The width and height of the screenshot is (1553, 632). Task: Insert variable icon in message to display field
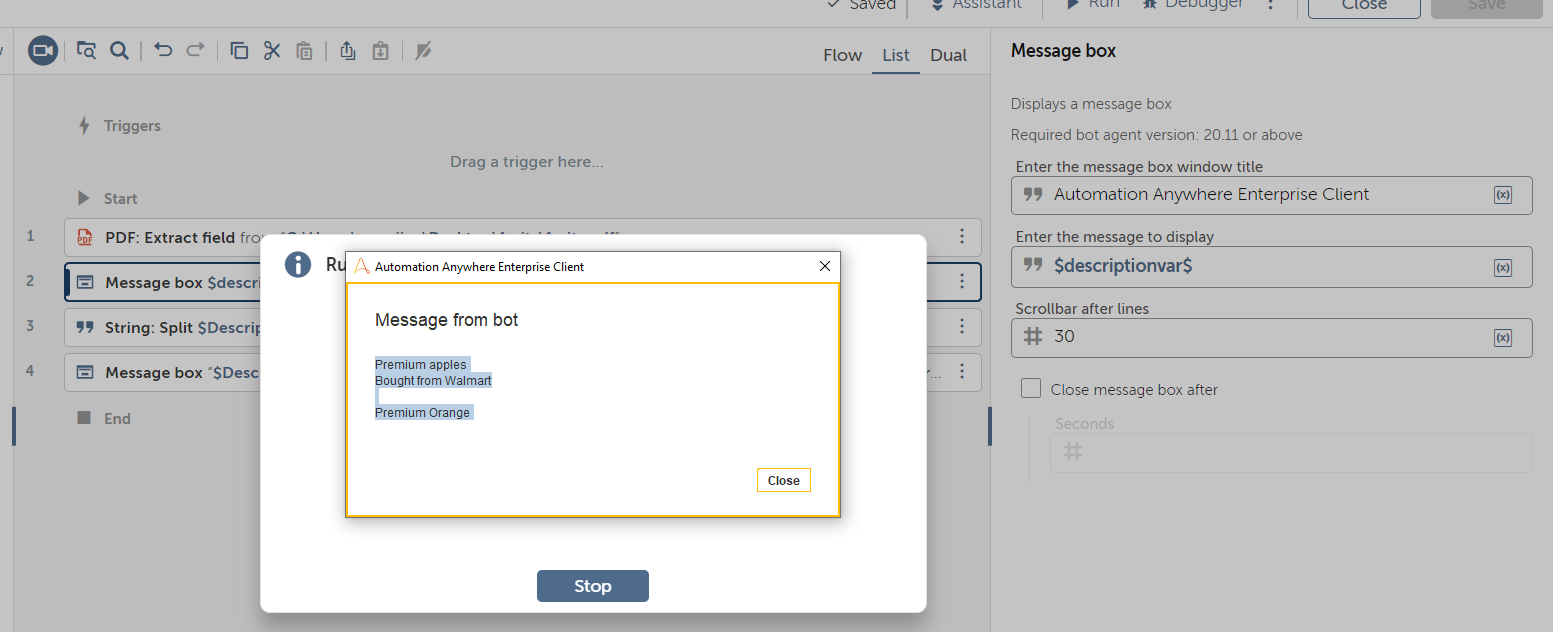click(1503, 267)
